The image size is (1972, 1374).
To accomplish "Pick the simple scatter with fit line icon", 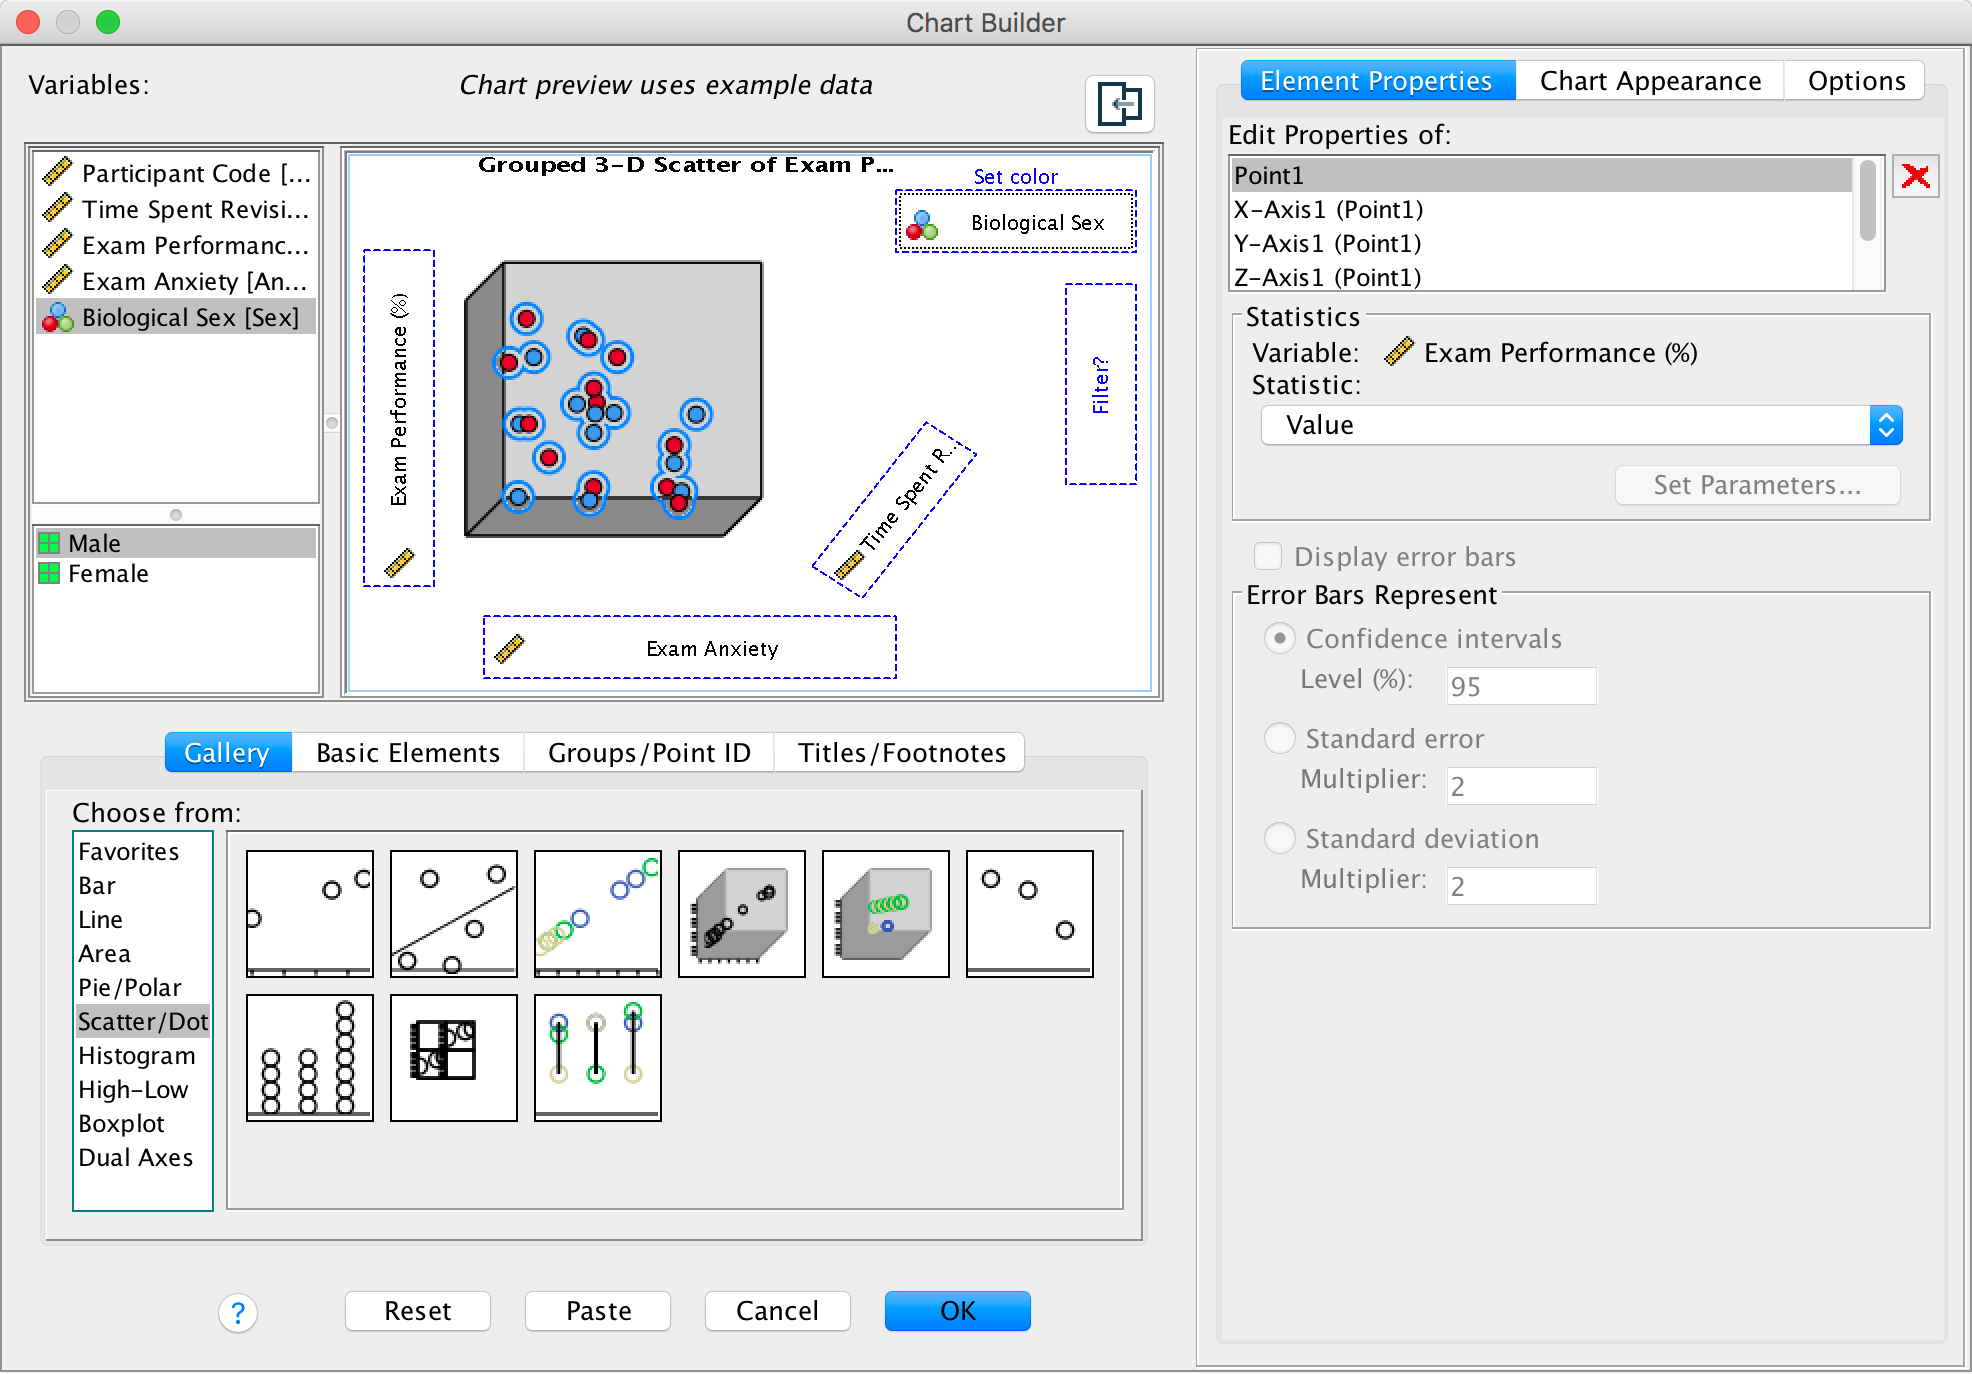I will pos(453,913).
